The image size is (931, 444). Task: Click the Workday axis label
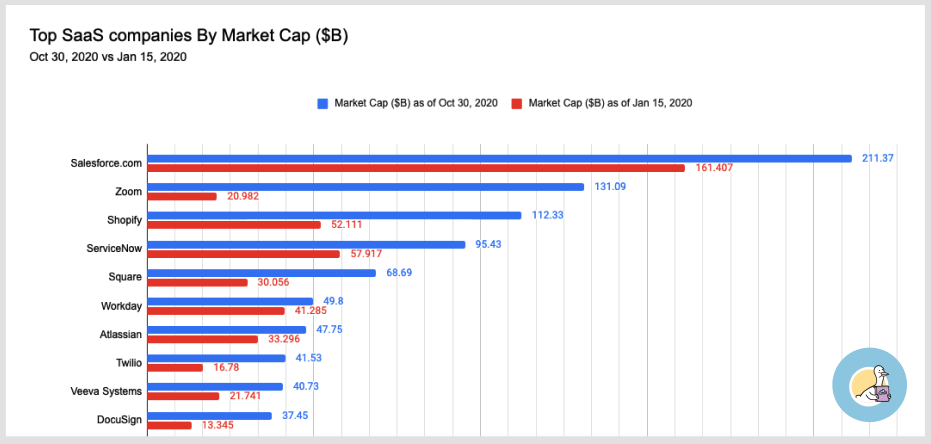(122, 306)
